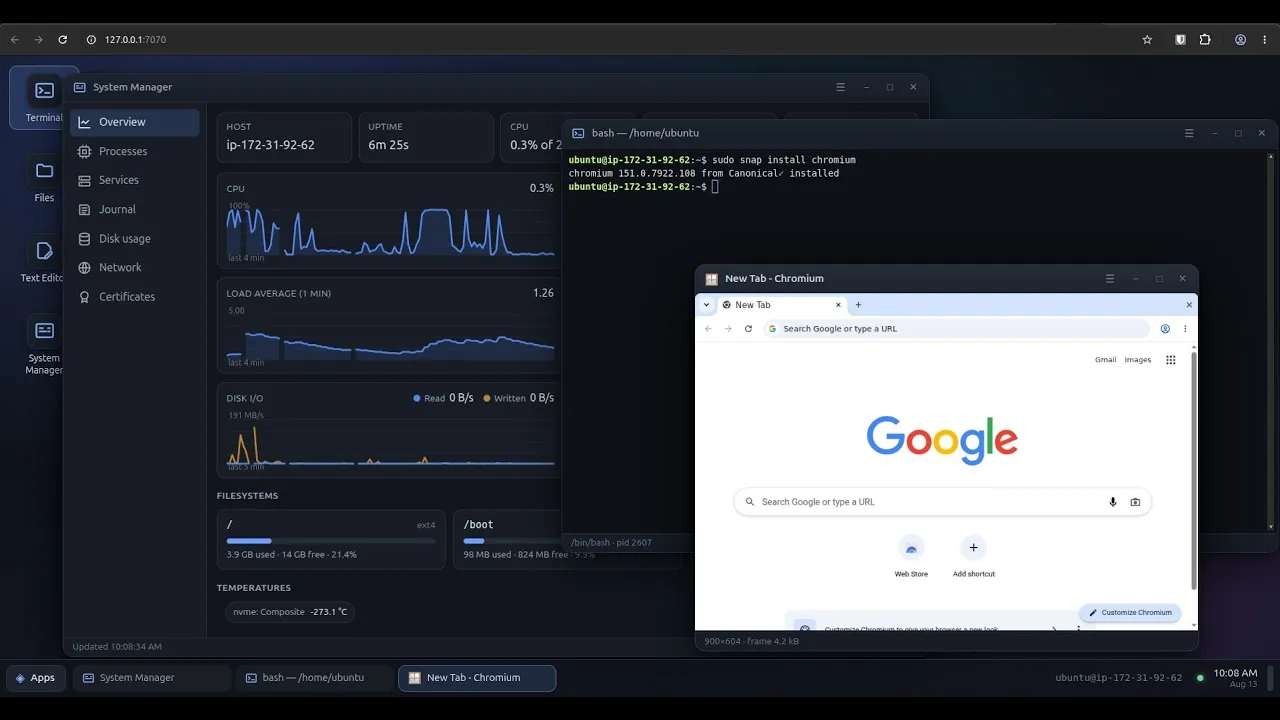Click the Customize Chromium button
This screenshot has height=720, width=1280.
[1130, 612]
